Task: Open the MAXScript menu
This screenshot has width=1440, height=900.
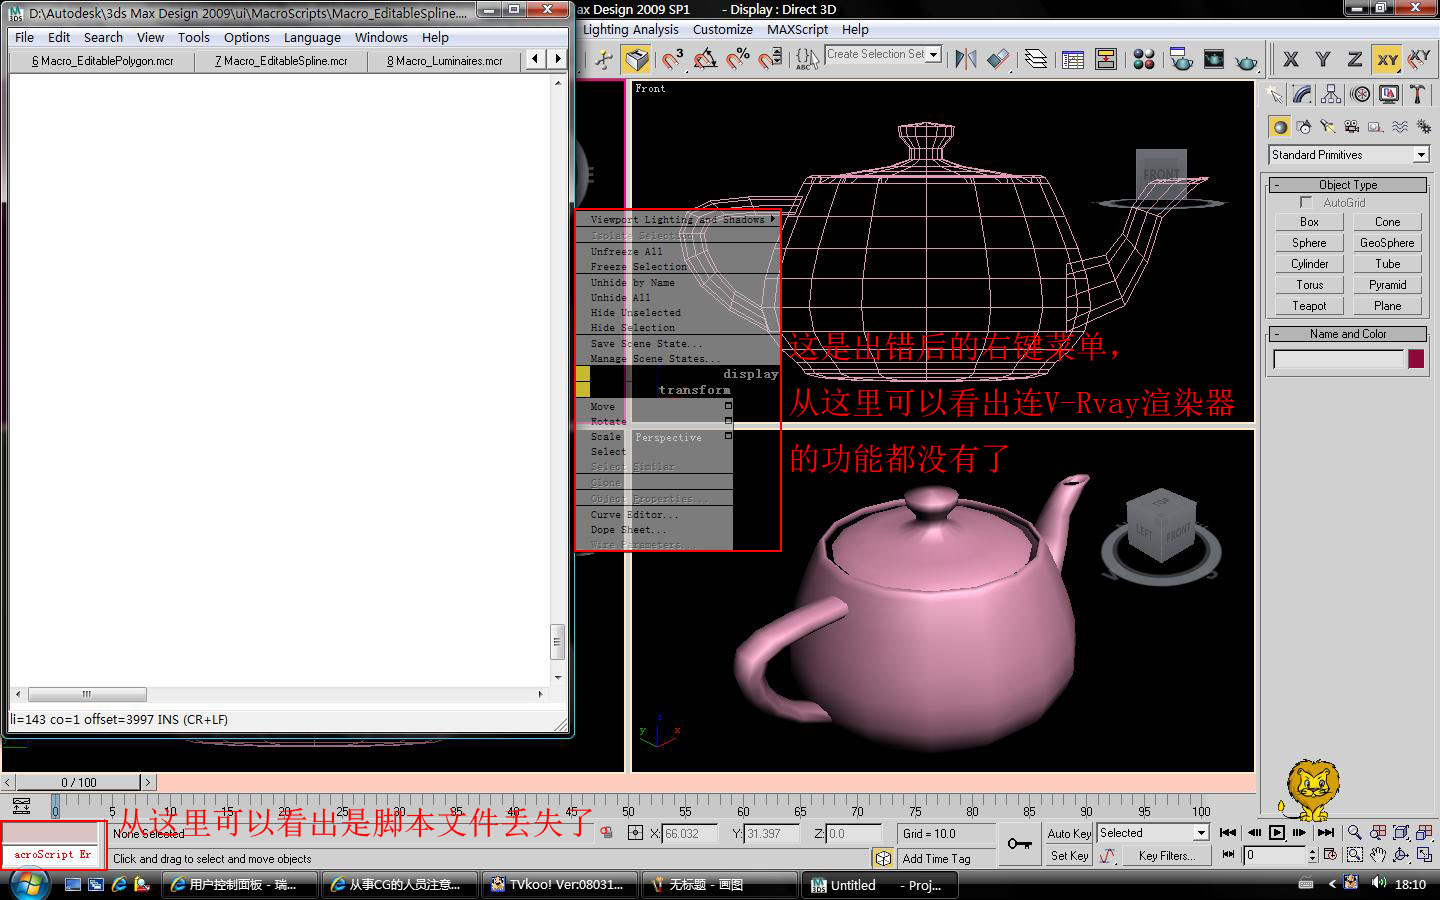Action: point(797,30)
